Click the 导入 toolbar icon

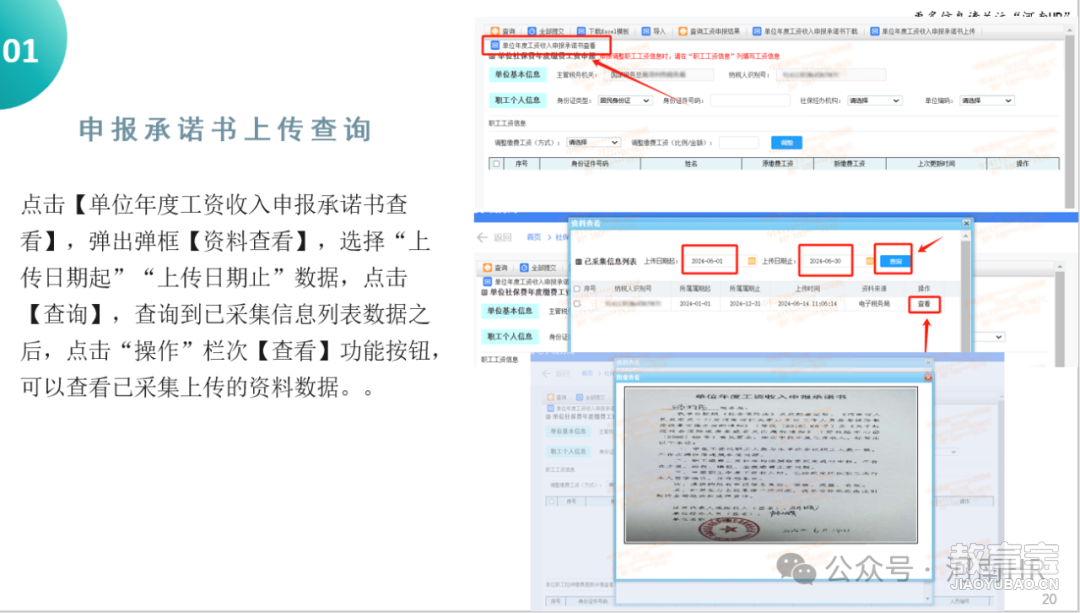click(x=646, y=32)
